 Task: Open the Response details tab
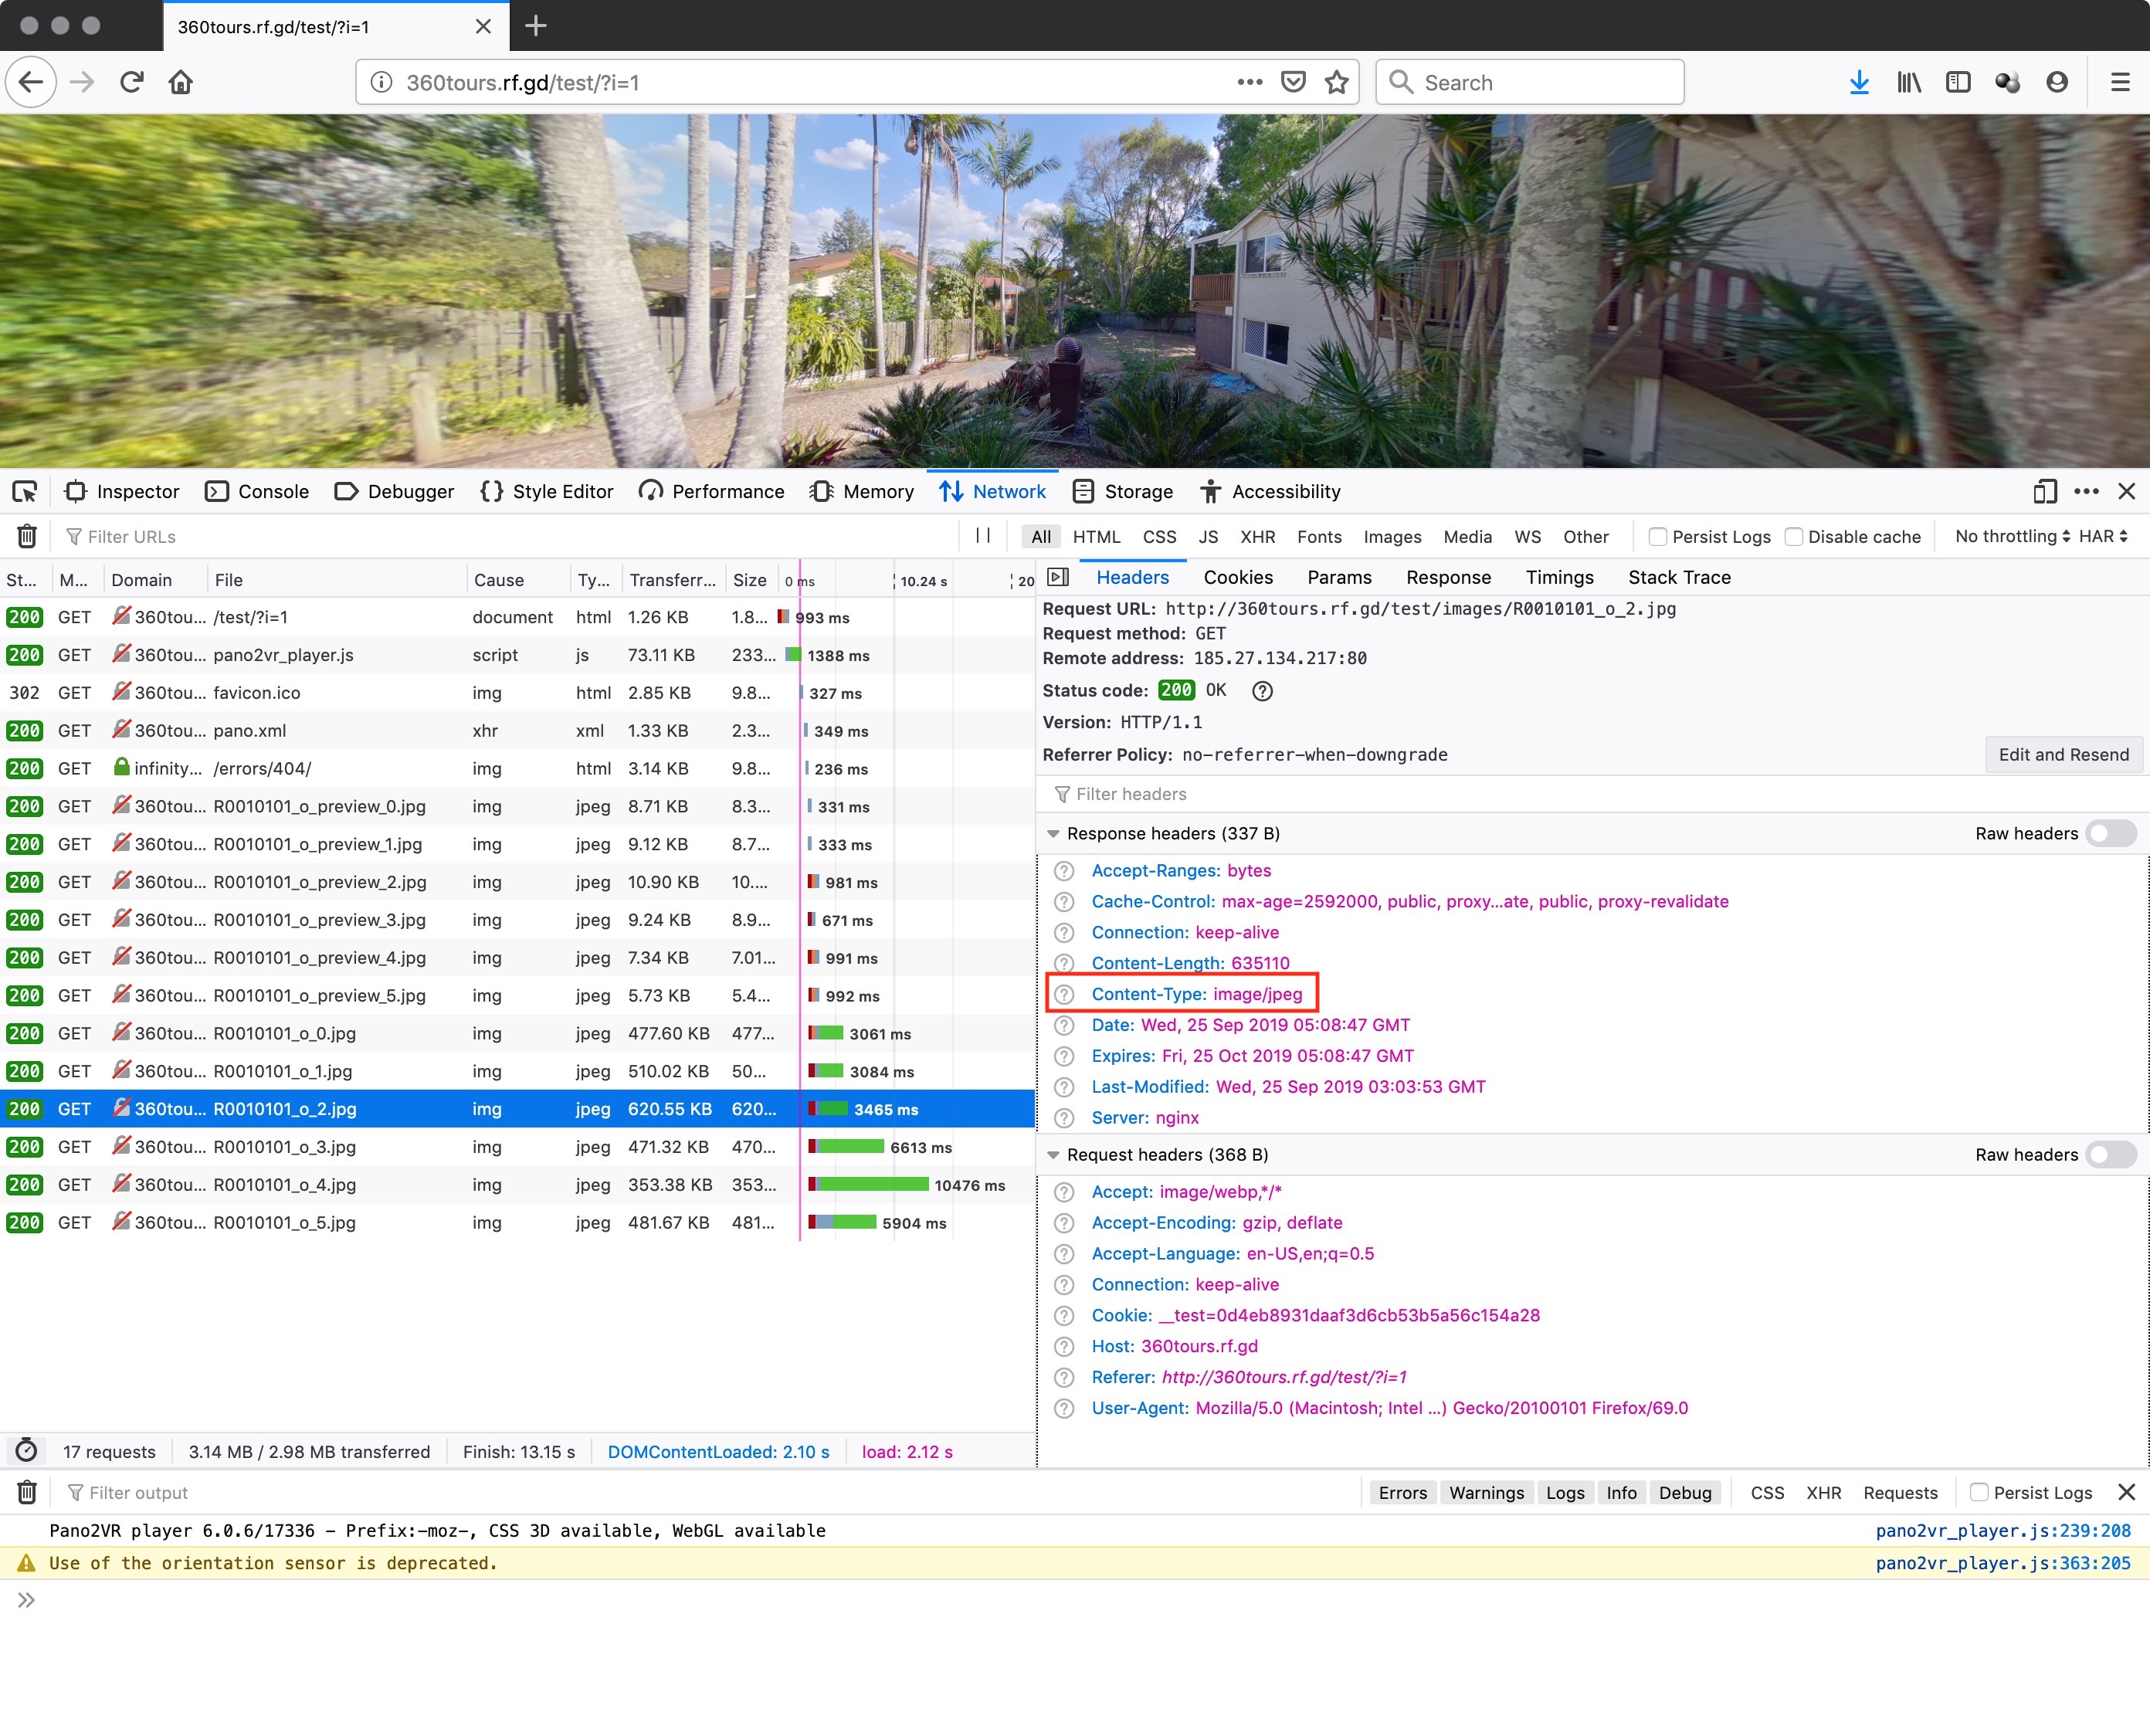click(1448, 577)
